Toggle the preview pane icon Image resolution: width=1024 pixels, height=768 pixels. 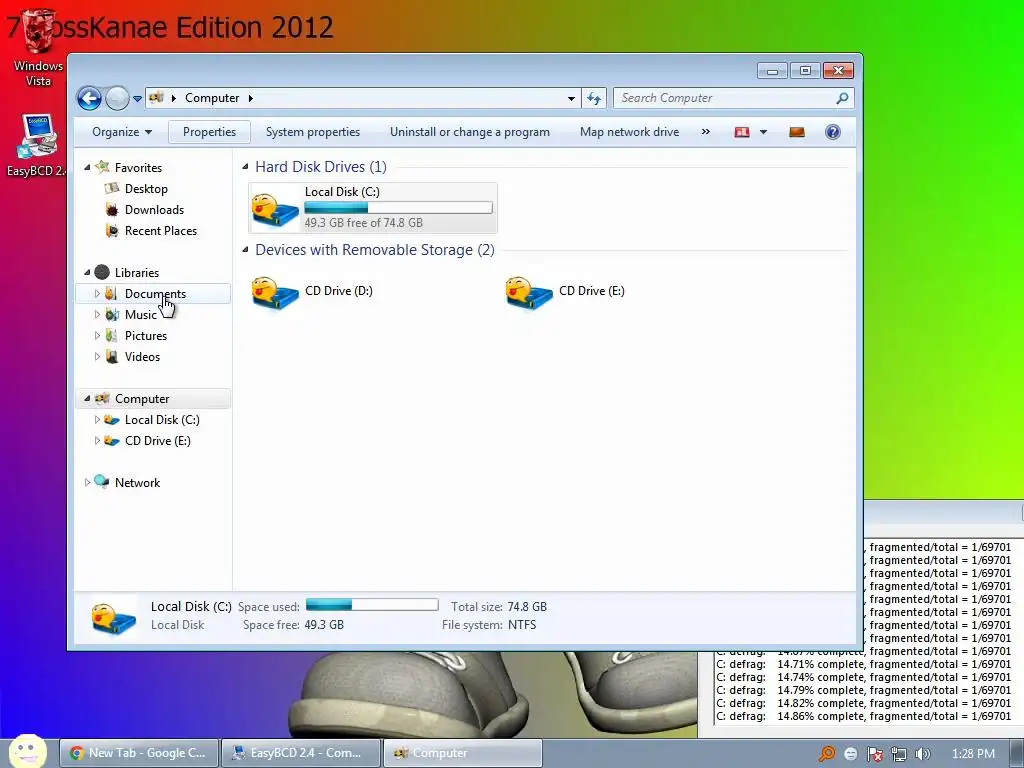[797, 132]
